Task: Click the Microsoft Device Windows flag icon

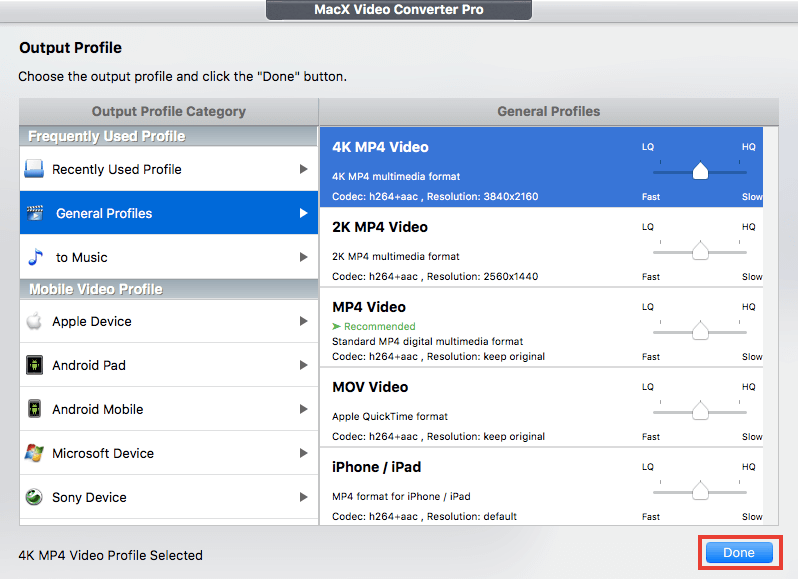Action: (x=34, y=453)
